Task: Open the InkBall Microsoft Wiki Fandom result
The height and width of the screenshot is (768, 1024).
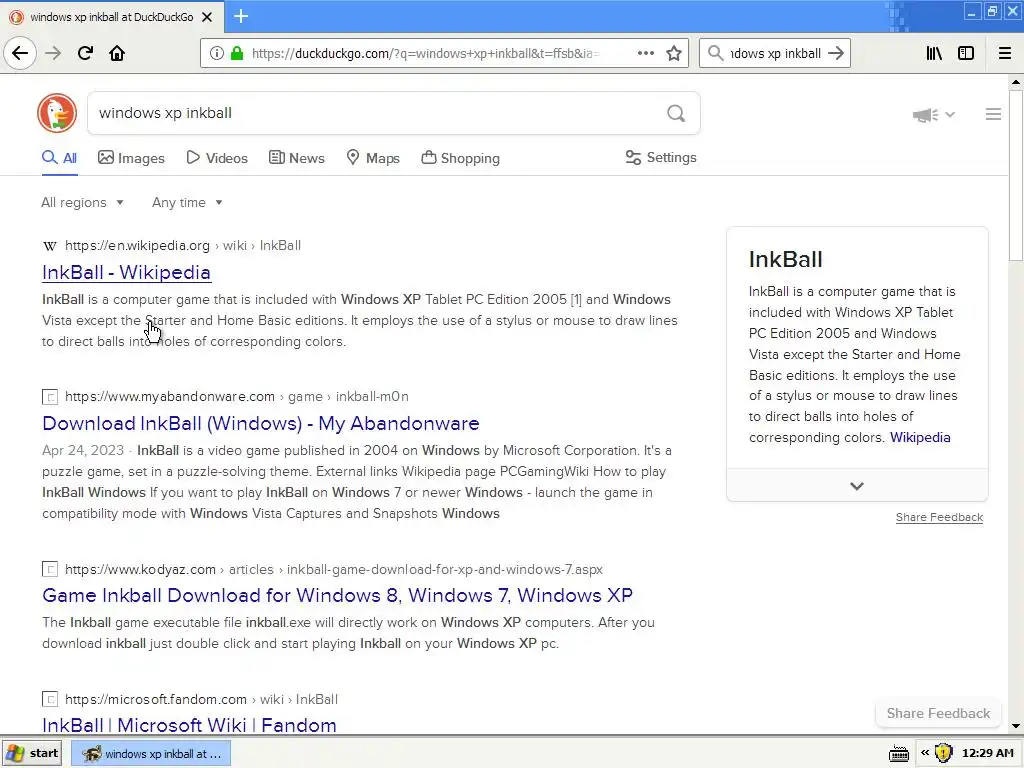Action: (x=189, y=725)
